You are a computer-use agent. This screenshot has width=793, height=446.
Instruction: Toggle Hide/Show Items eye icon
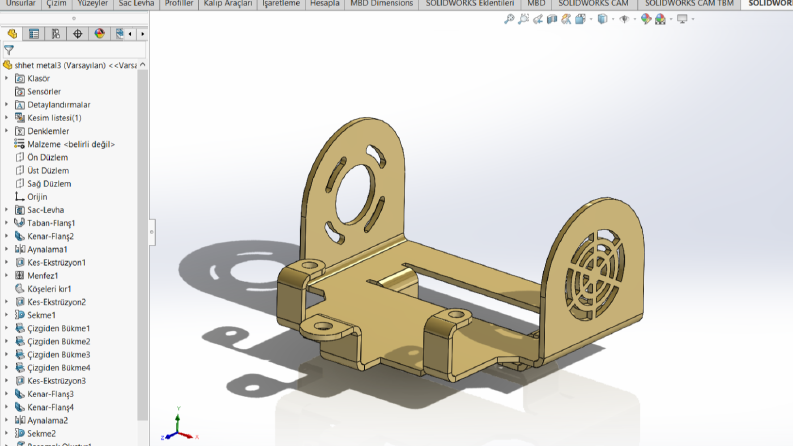625,19
